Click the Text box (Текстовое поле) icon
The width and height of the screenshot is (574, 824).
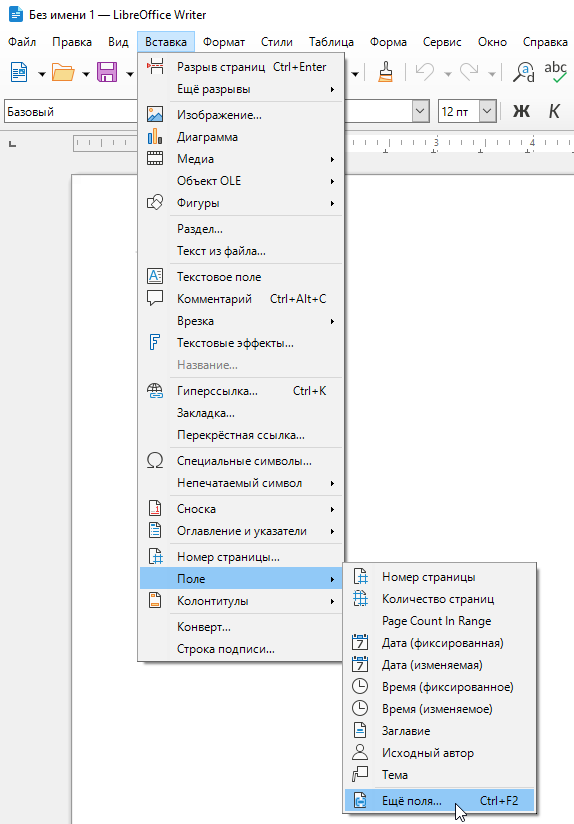(155, 276)
